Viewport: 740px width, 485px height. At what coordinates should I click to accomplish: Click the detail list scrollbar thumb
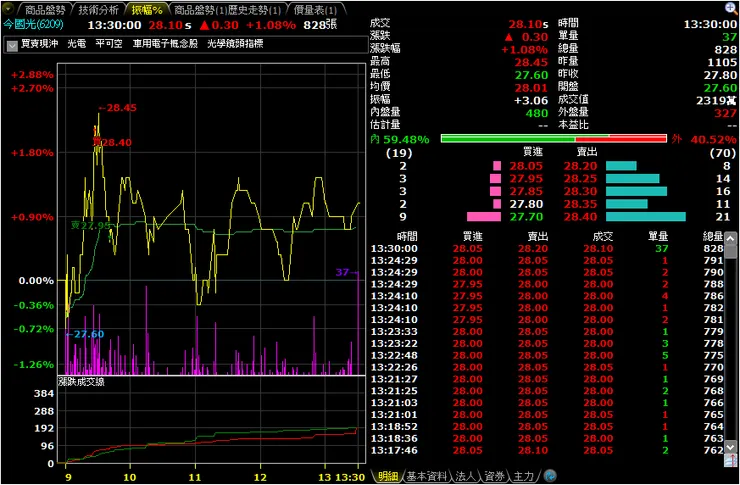click(730, 252)
